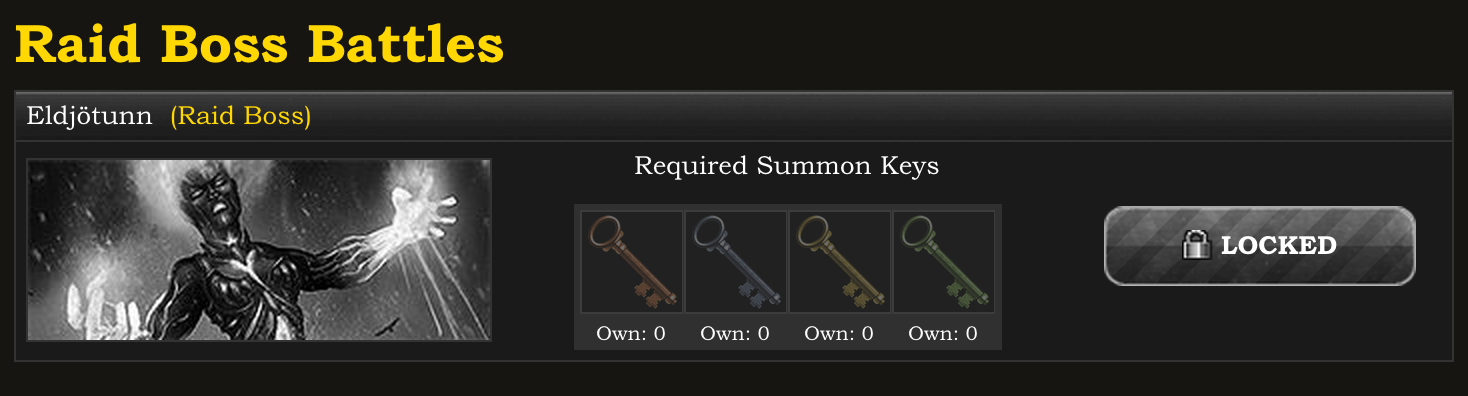Click the Raid Boss Battles heading
This screenshot has width=1468, height=396.
[x=259, y=44]
